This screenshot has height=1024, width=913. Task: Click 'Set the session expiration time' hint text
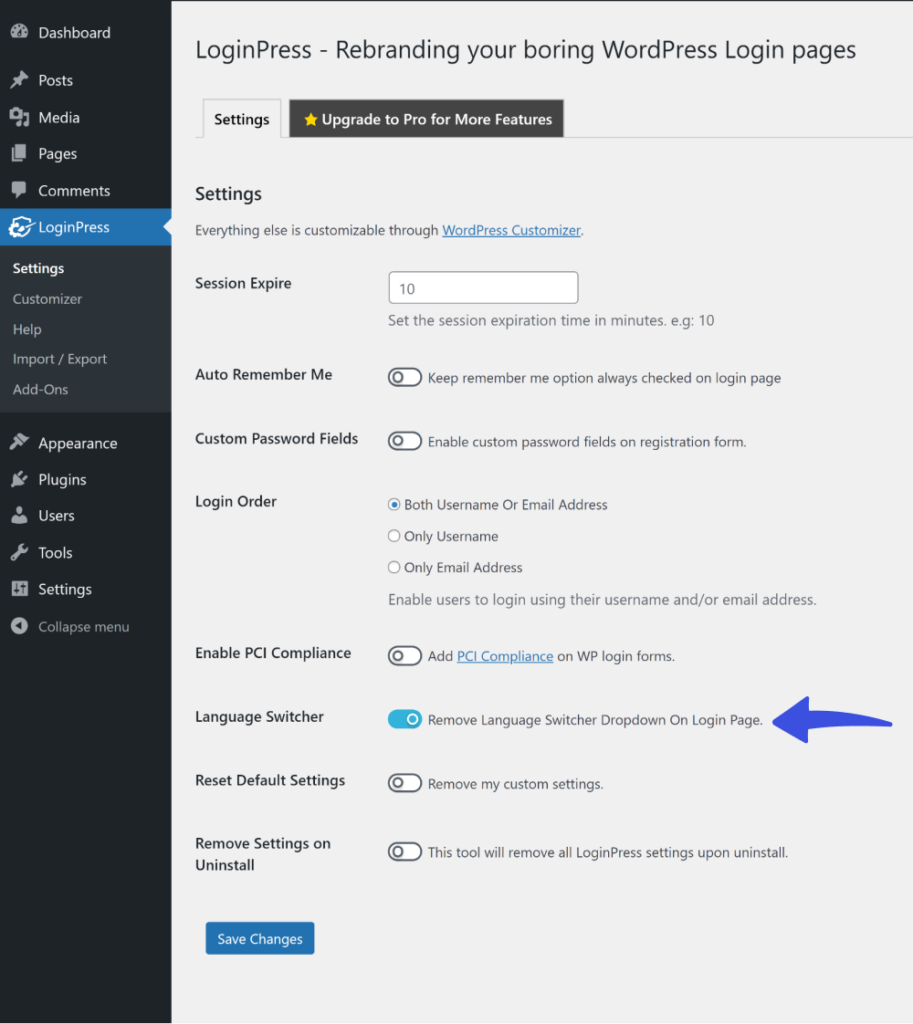pyautogui.click(x=551, y=320)
